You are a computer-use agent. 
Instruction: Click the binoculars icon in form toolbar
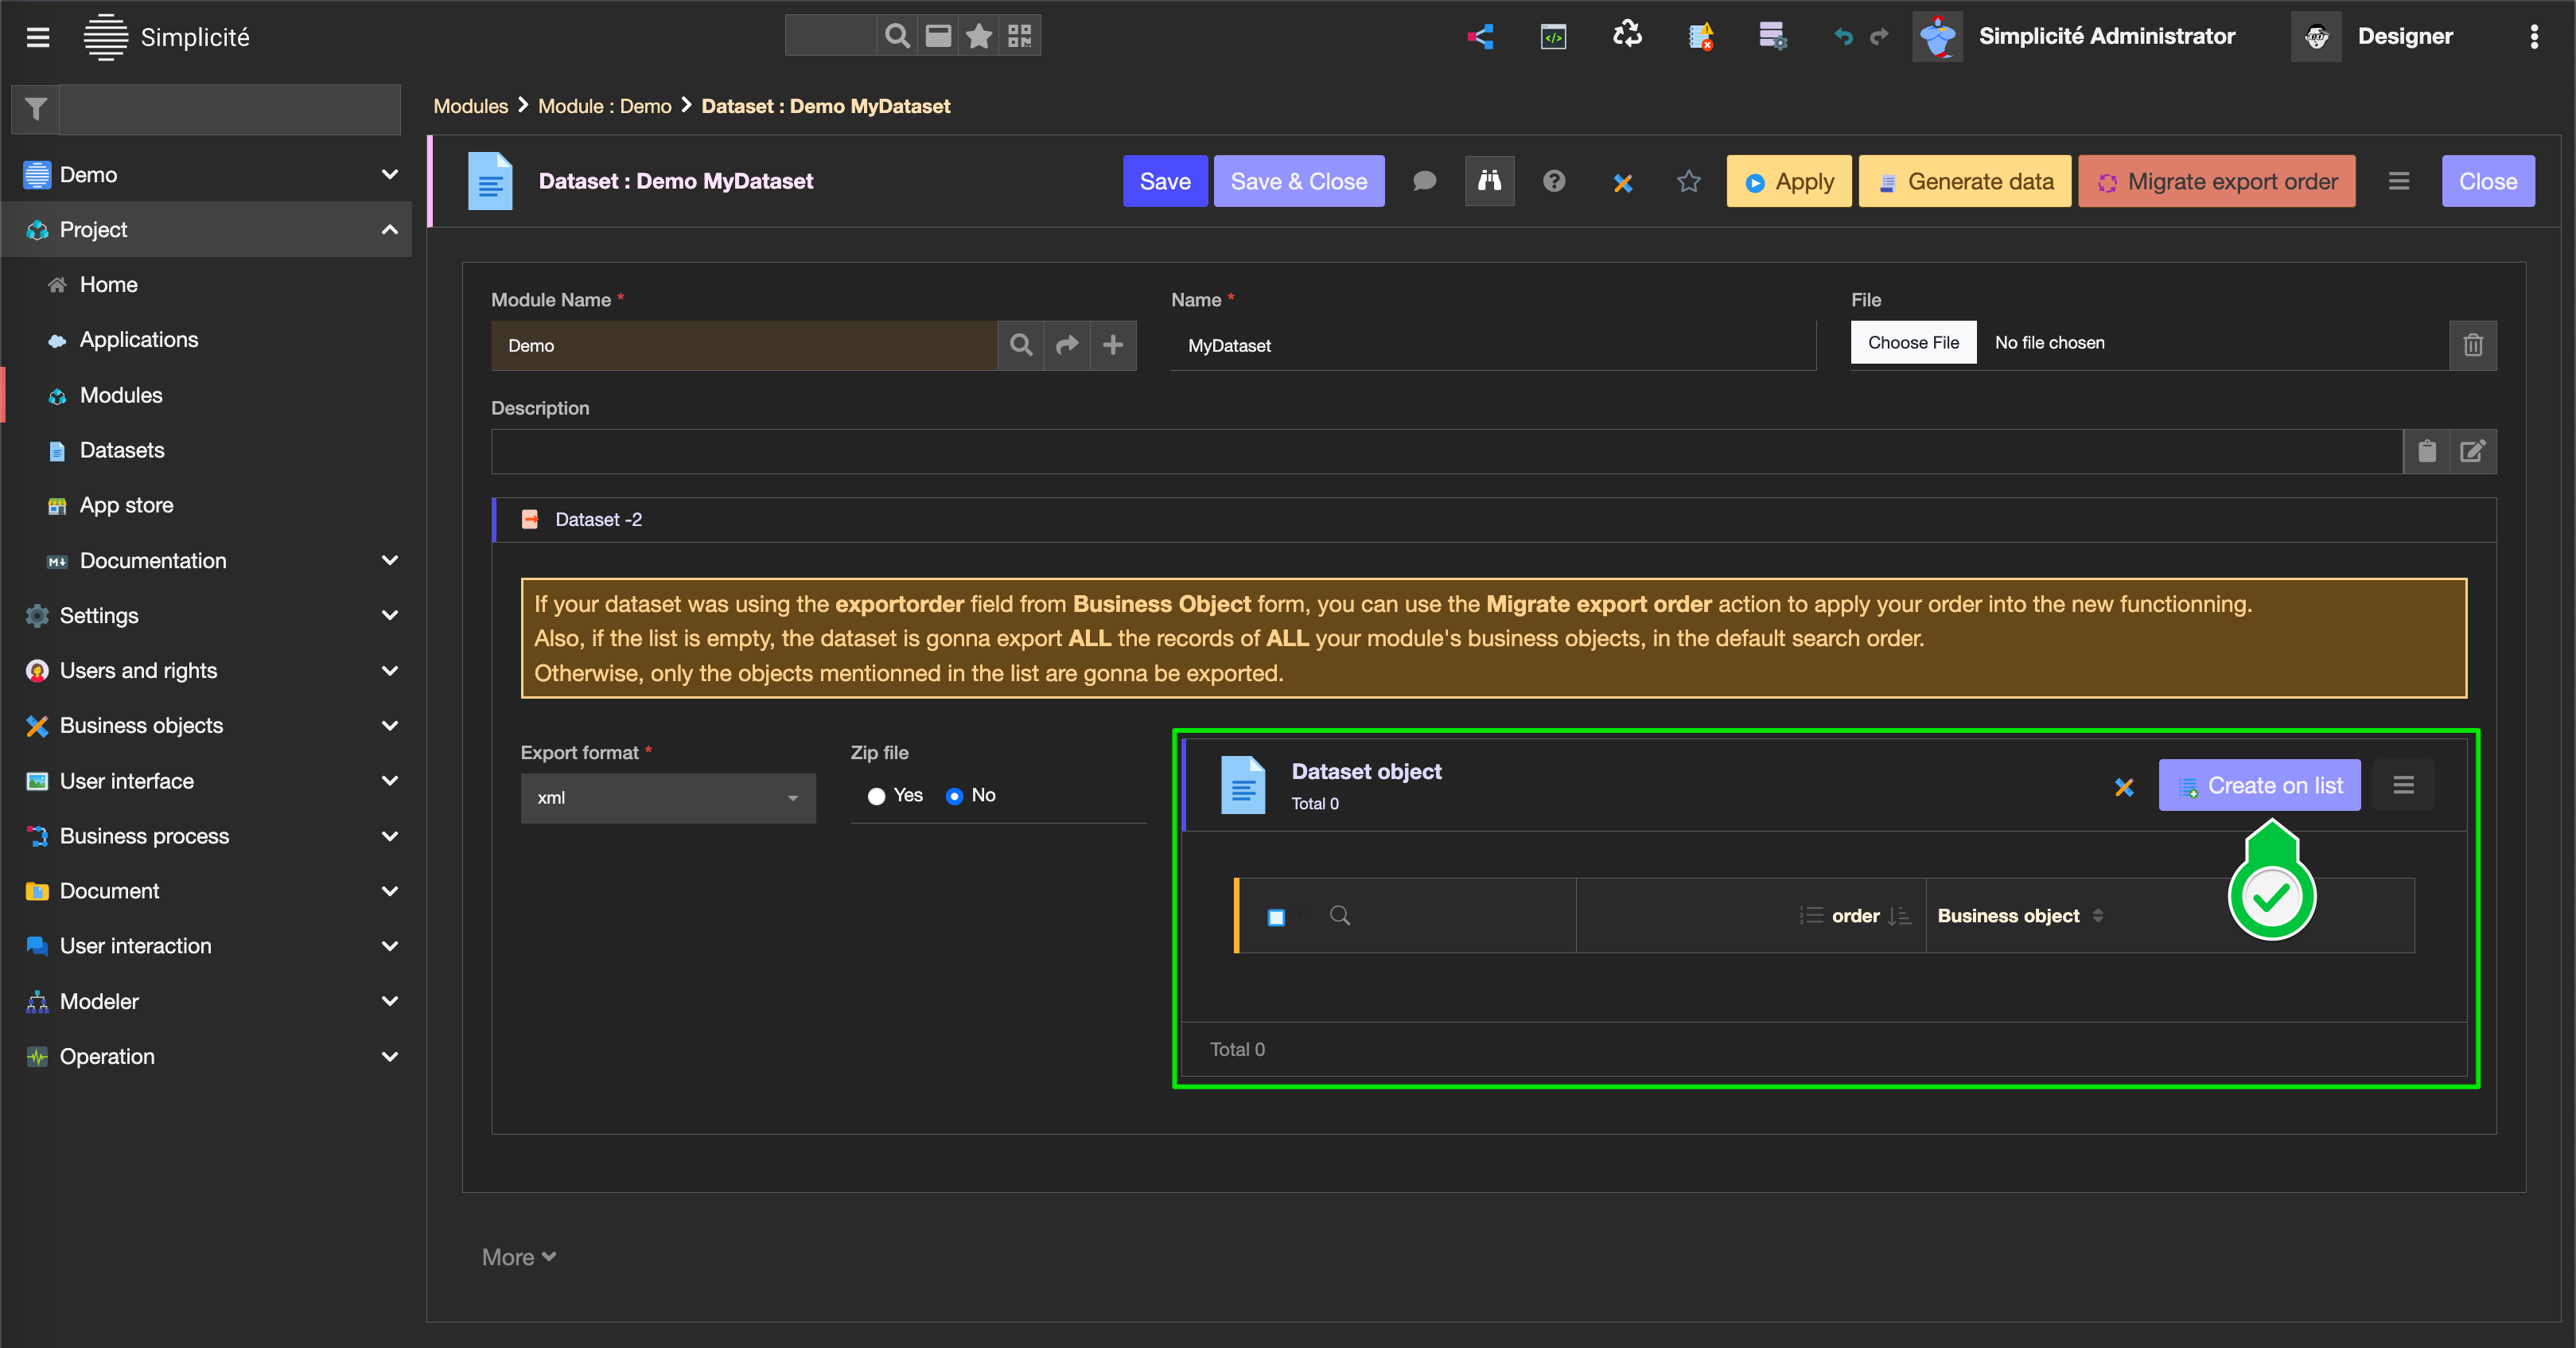tap(1489, 181)
